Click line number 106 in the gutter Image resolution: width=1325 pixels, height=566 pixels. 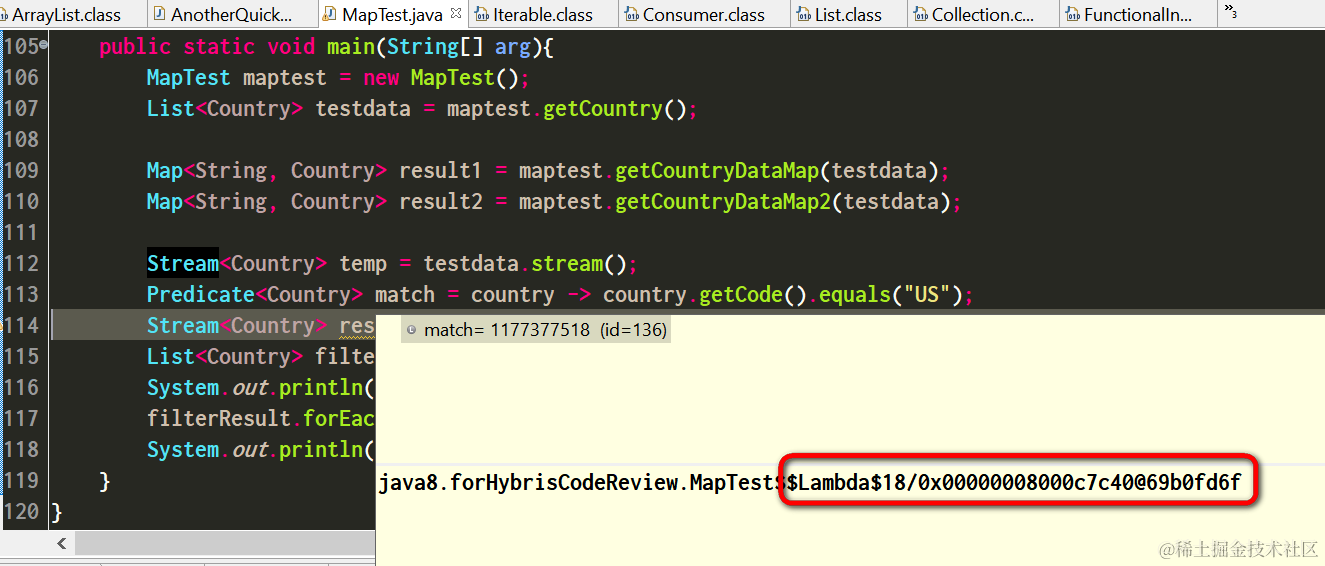(20, 77)
